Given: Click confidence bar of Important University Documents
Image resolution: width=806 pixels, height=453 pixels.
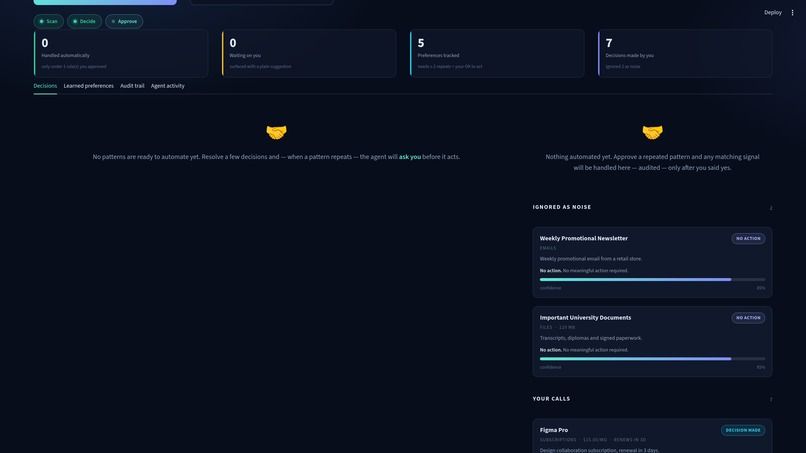Looking at the screenshot, I should tap(652, 359).
